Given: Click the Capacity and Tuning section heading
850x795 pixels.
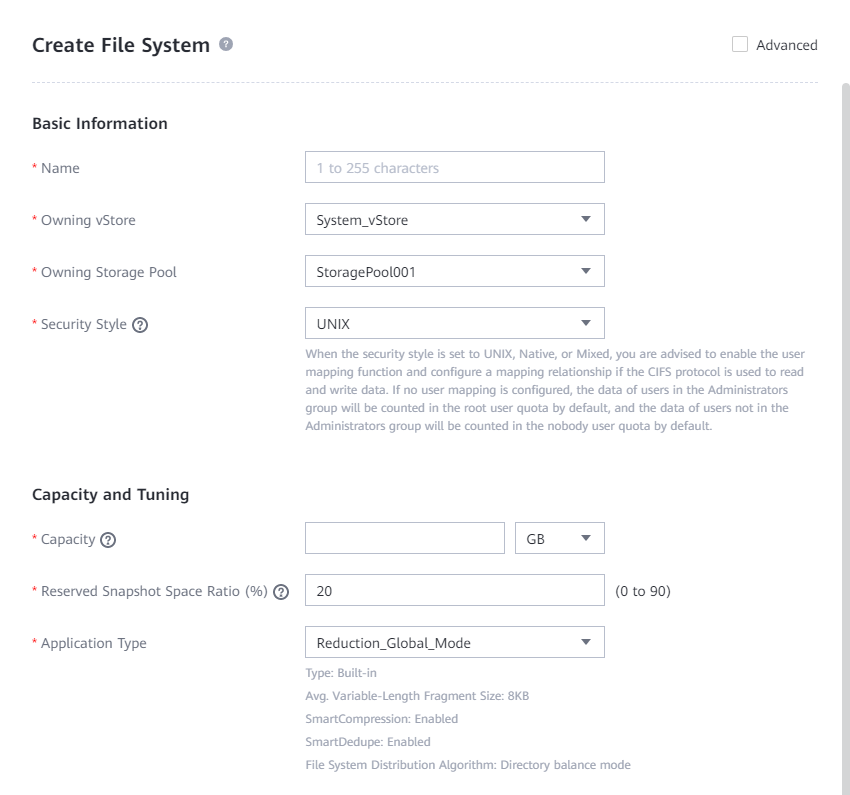Looking at the screenshot, I should (x=111, y=494).
